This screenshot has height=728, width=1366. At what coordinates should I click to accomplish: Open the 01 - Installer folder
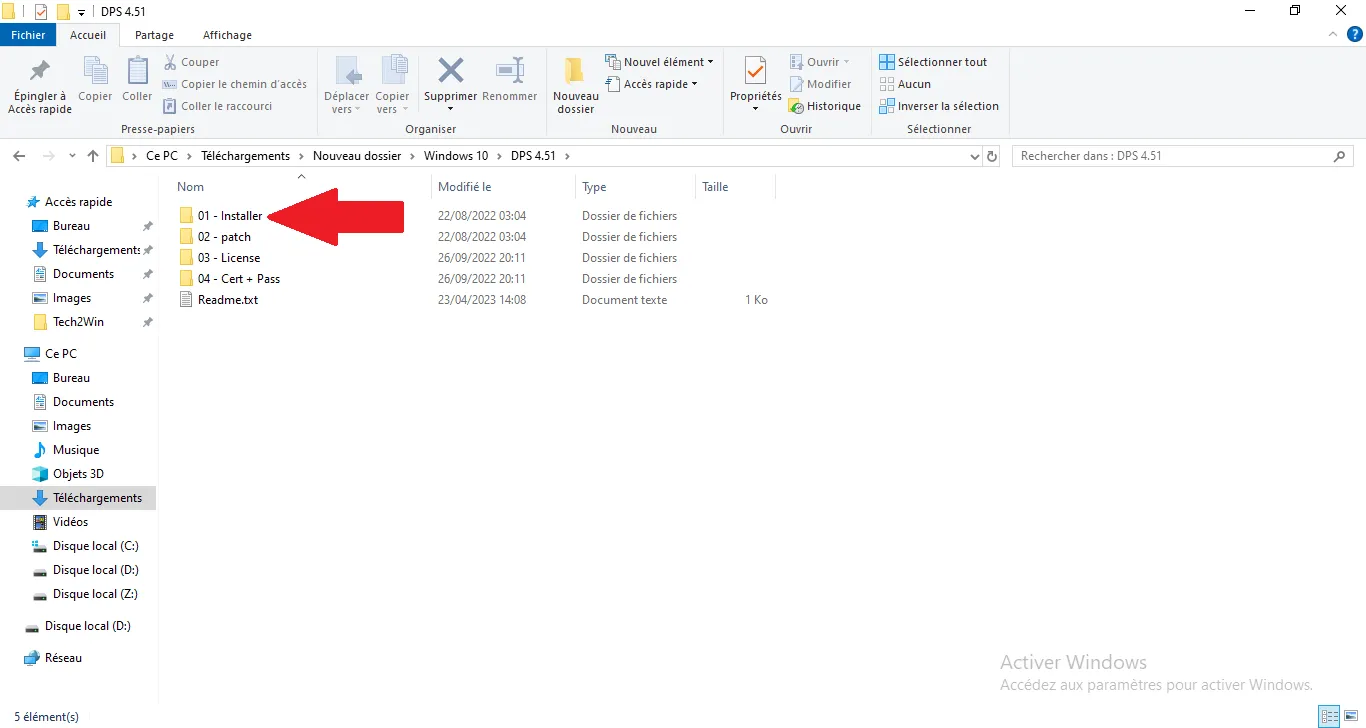pos(231,215)
